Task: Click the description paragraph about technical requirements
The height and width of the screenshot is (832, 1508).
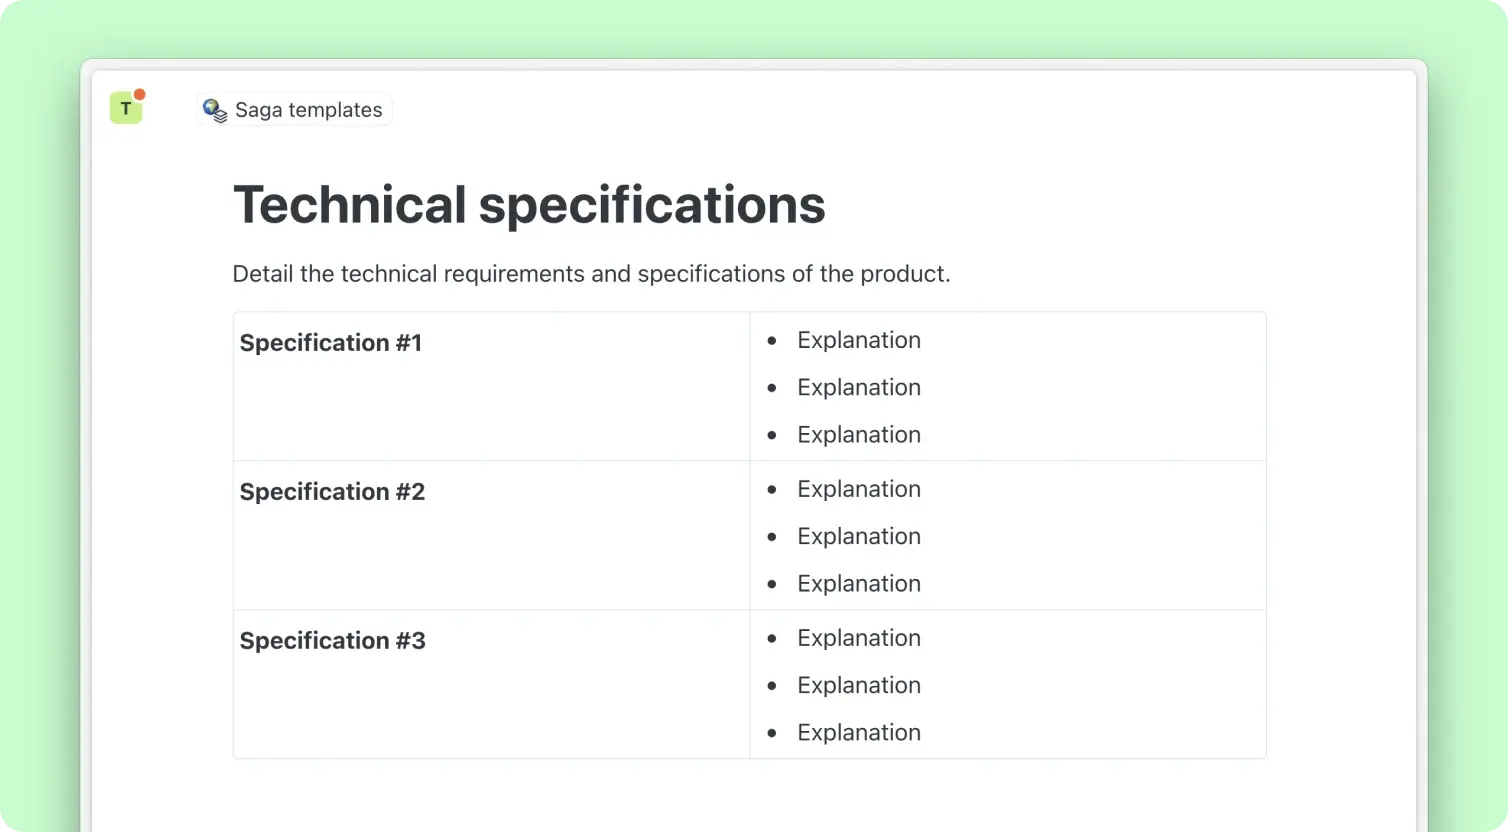Action: [x=591, y=274]
